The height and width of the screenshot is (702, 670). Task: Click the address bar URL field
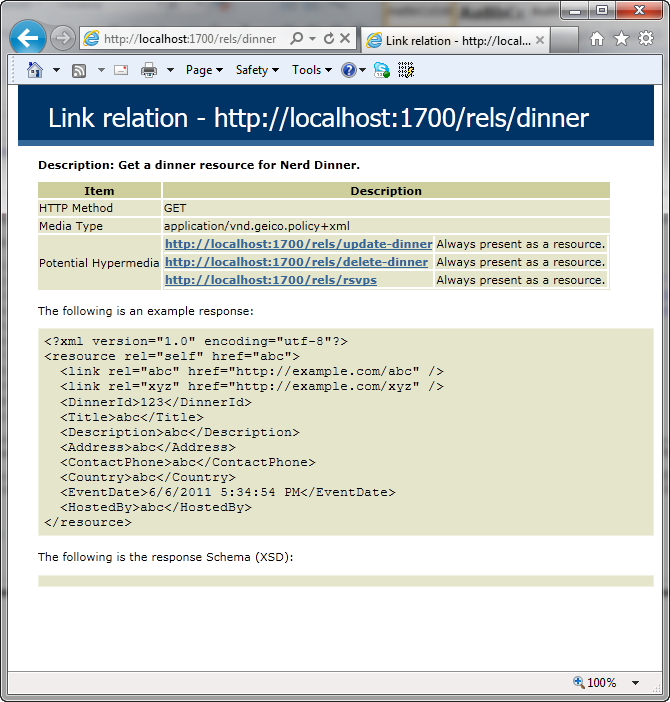(190, 39)
